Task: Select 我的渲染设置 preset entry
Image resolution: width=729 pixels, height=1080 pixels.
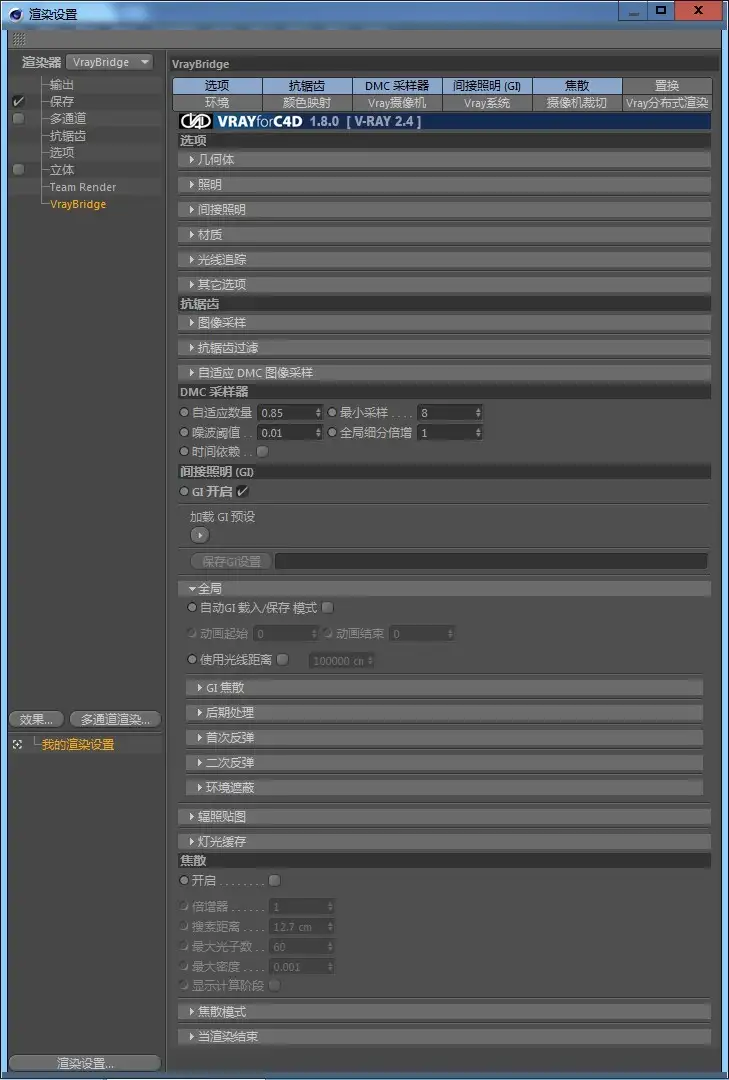Action: pos(78,745)
